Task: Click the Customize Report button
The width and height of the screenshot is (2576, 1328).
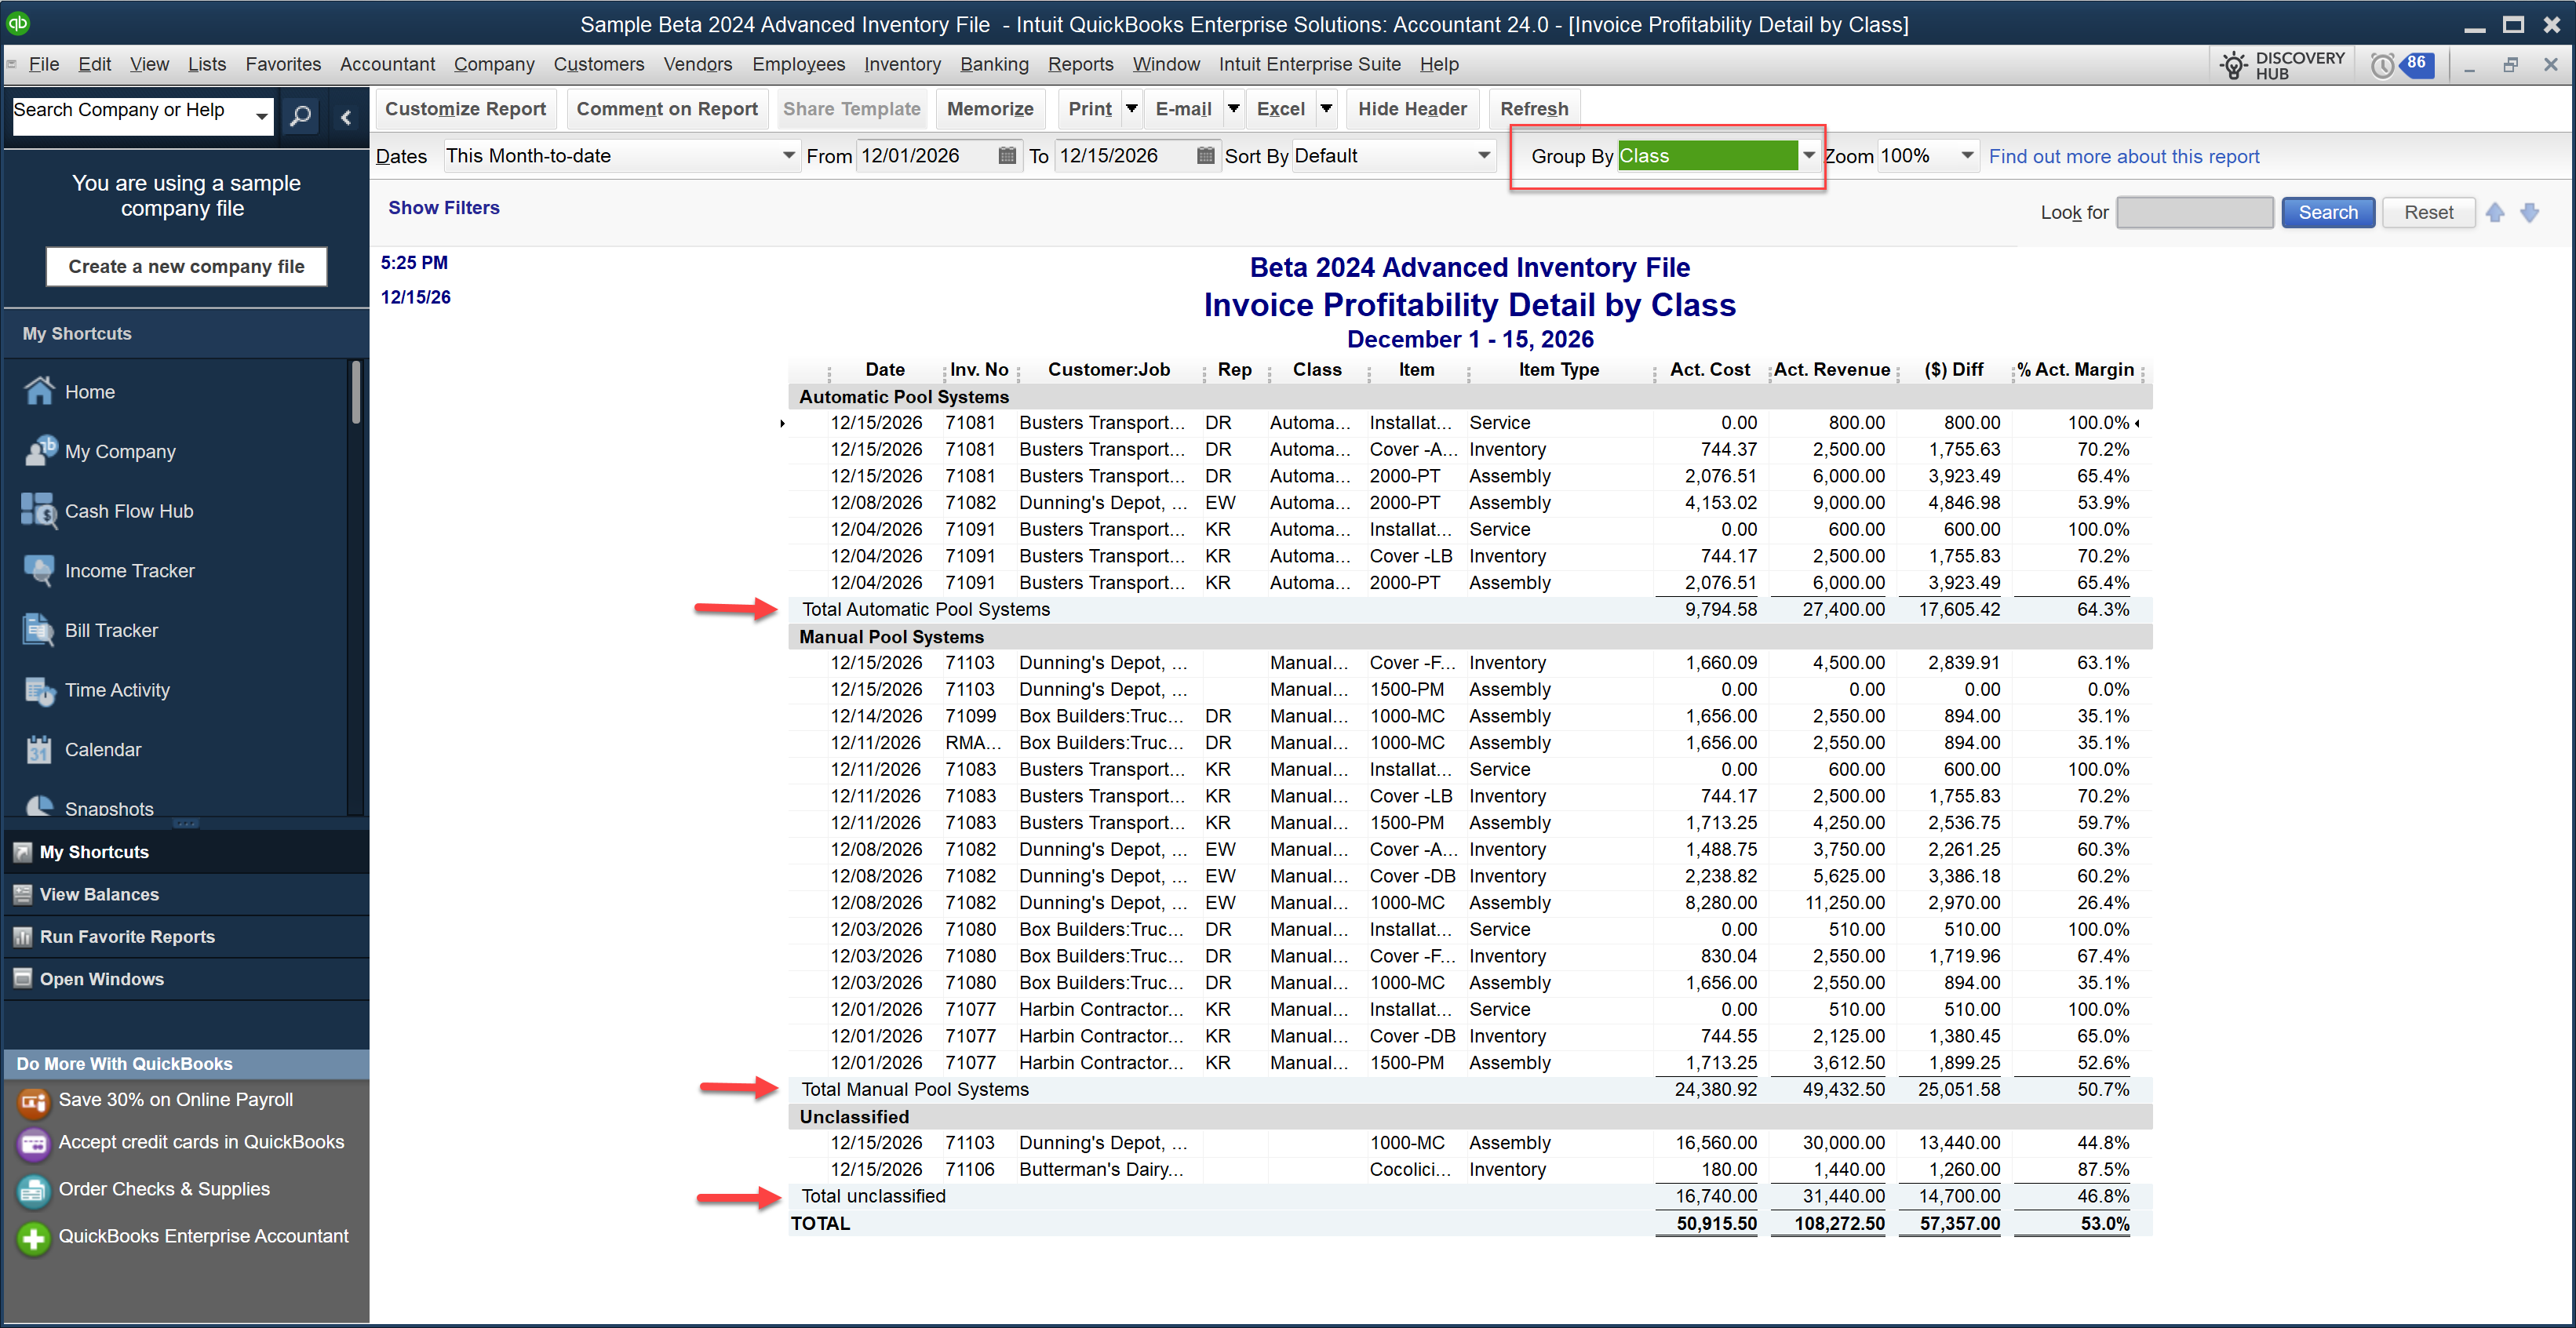Action: pyautogui.click(x=465, y=109)
